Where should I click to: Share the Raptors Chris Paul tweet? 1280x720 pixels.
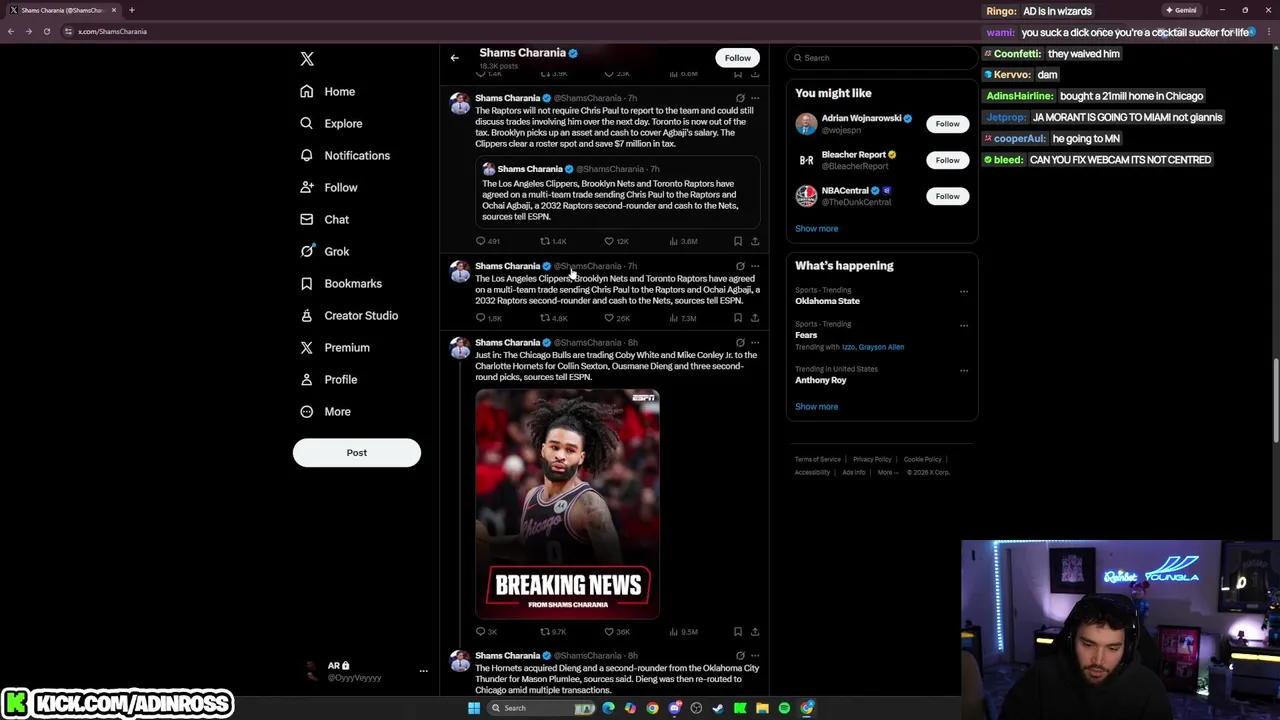pos(755,241)
